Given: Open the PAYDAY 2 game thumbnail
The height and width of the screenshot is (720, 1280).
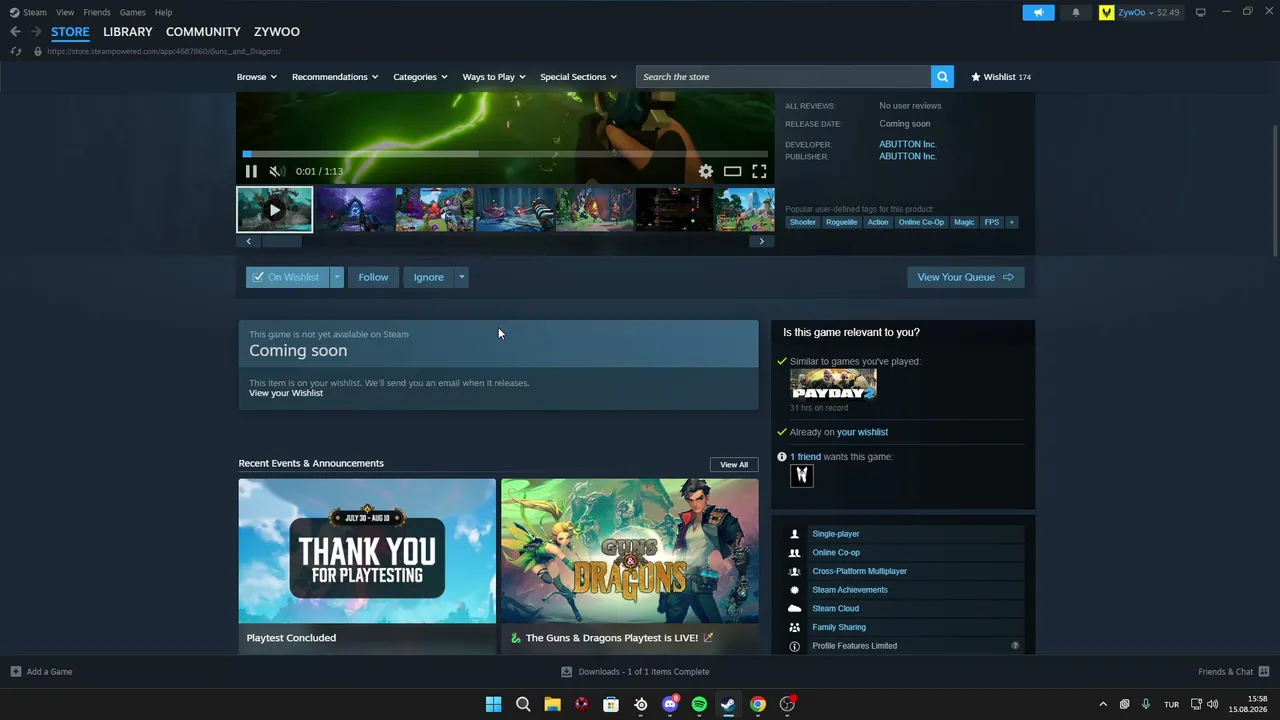Looking at the screenshot, I should click(x=833, y=385).
